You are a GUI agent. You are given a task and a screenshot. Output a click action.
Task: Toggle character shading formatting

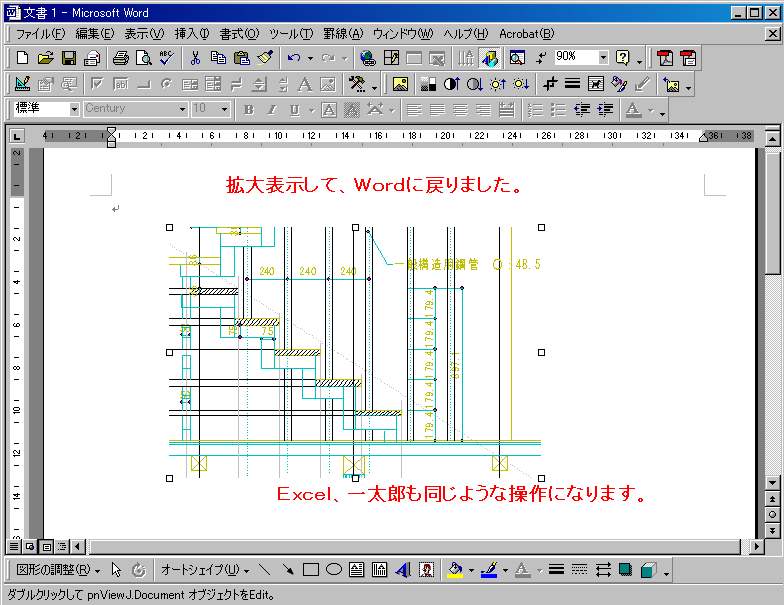[352, 110]
